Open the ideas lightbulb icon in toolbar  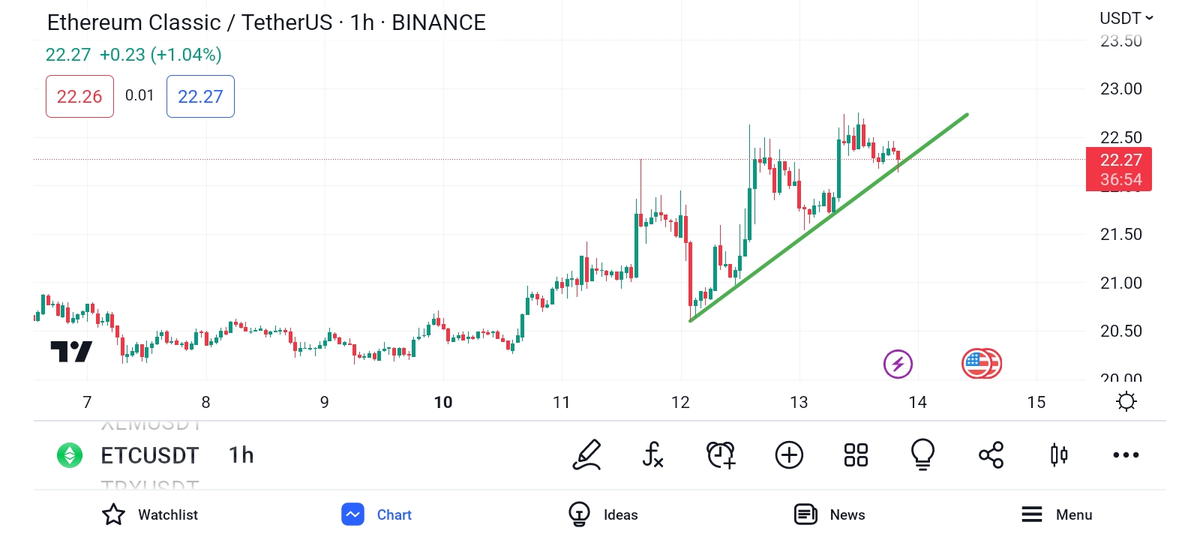(x=923, y=455)
